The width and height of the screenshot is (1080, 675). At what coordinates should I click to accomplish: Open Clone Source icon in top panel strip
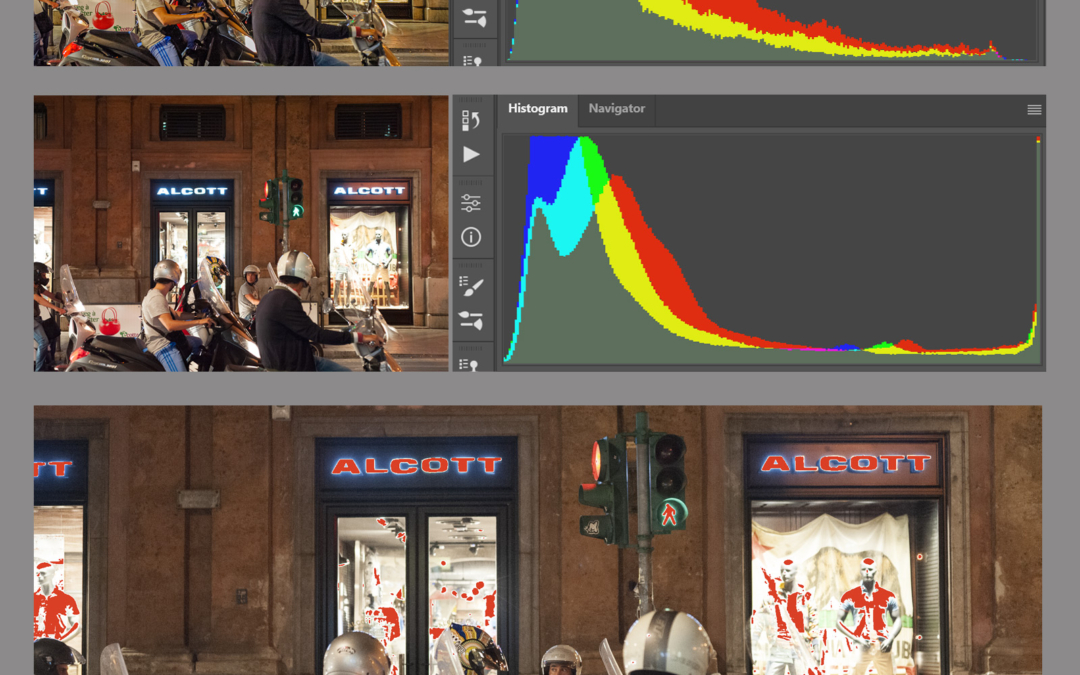(x=472, y=61)
